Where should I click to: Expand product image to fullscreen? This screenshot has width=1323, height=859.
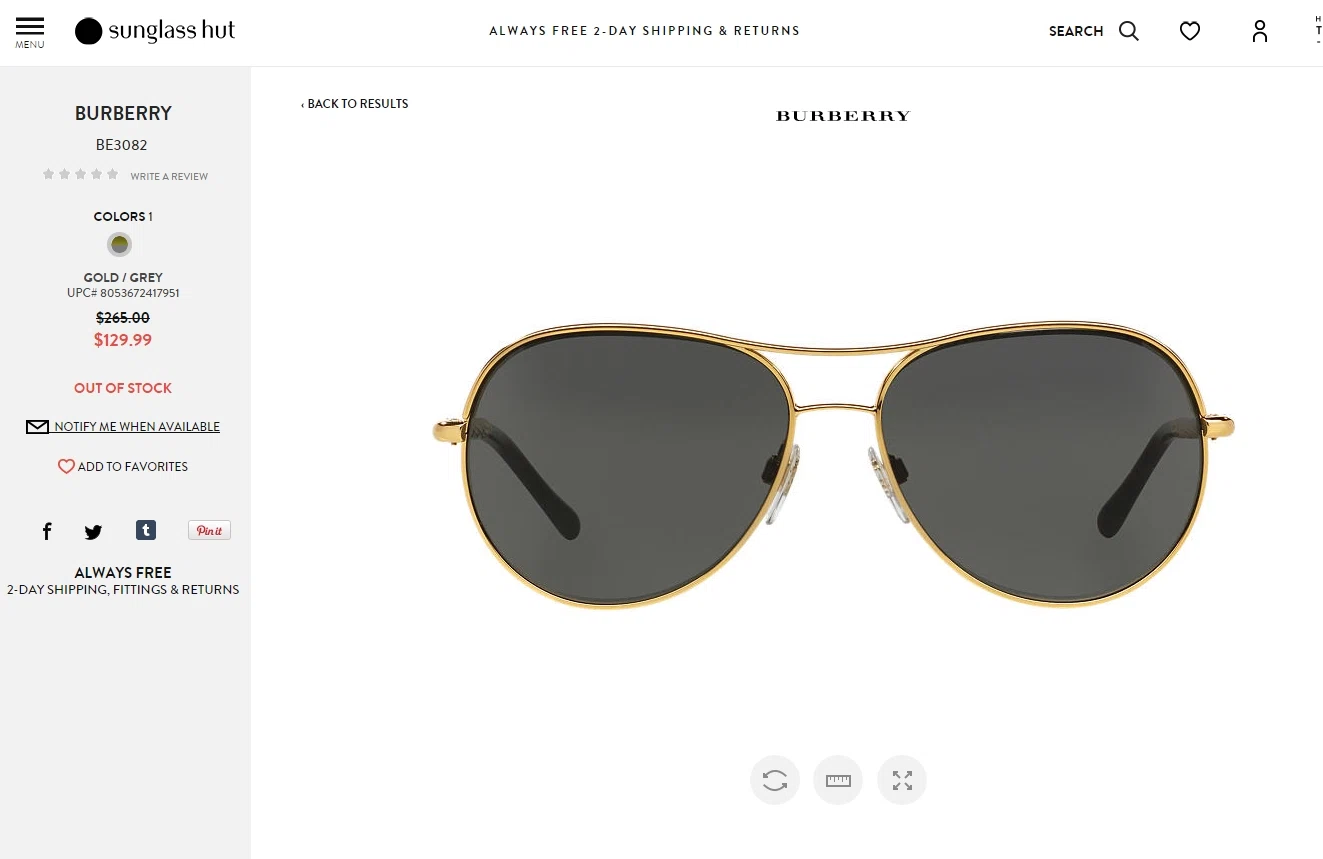click(902, 780)
